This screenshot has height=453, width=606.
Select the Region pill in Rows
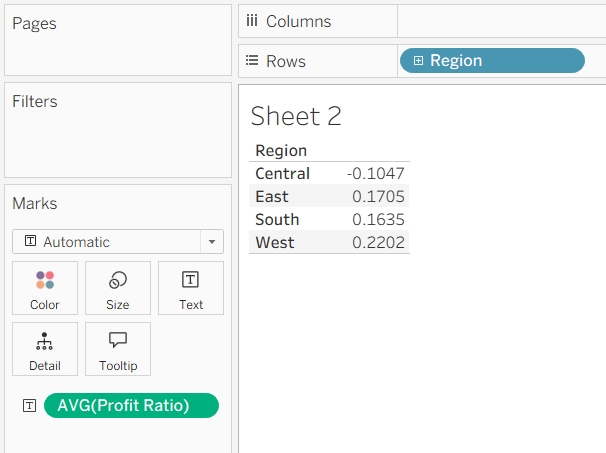point(492,61)
